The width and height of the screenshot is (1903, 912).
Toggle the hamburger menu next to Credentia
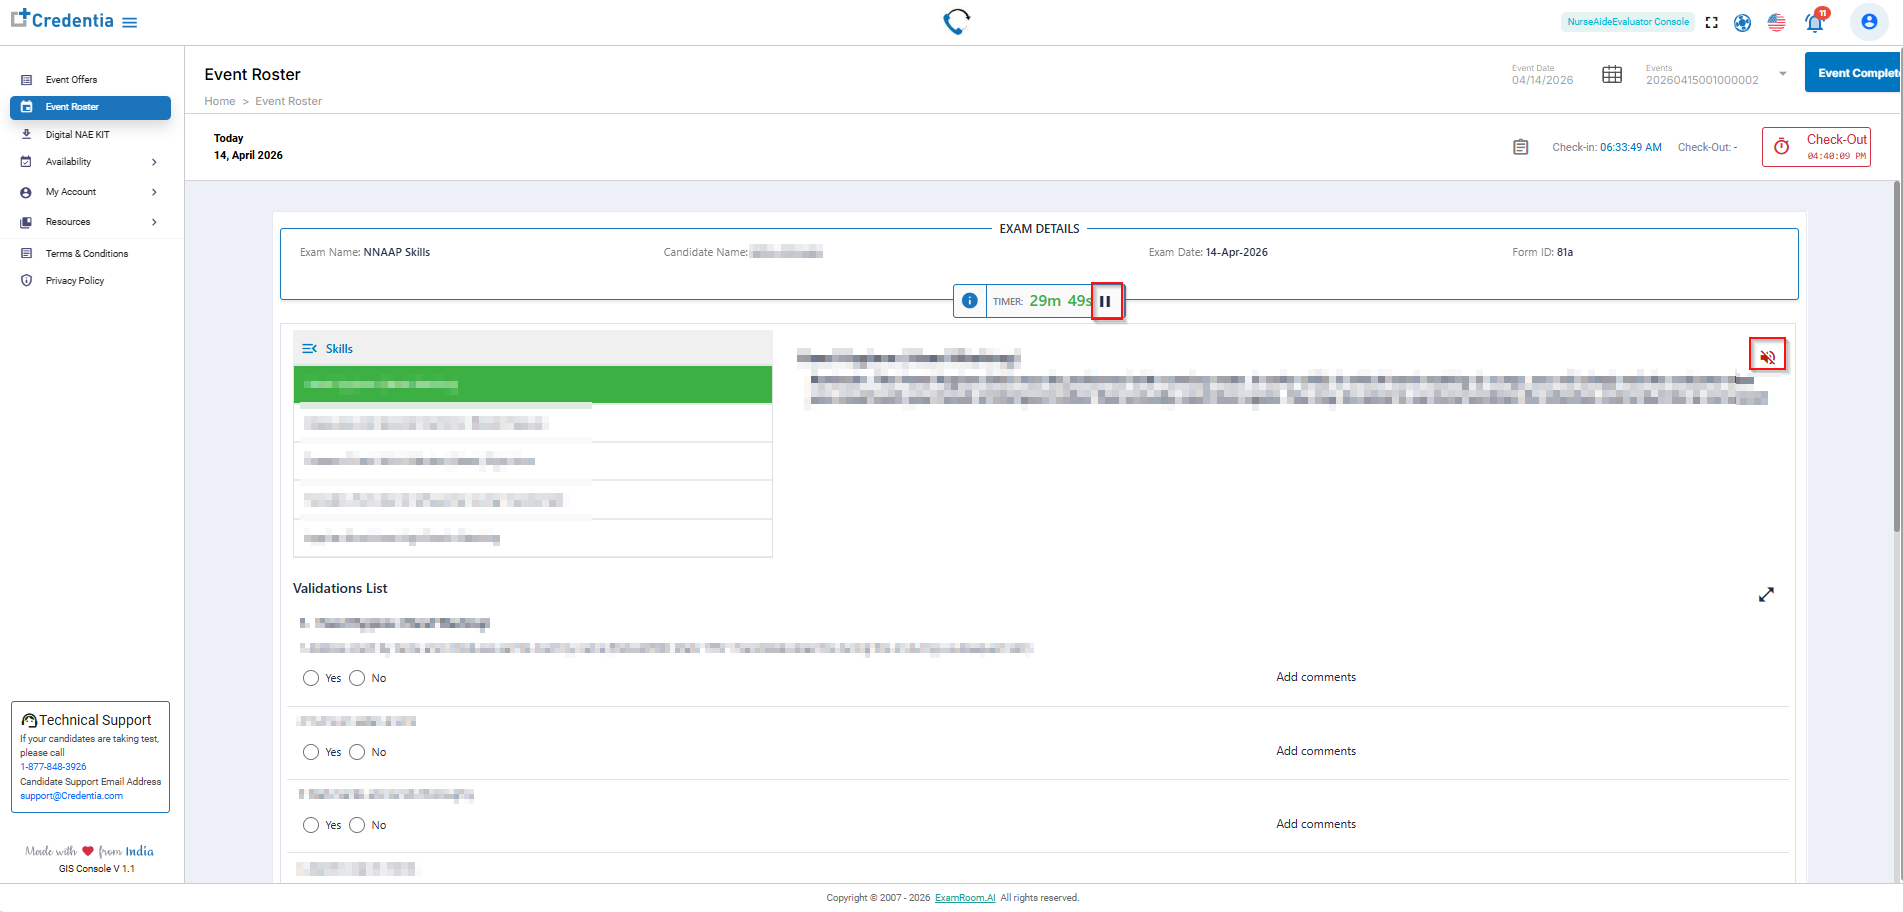pyautogui.click(x=129, y=22)
